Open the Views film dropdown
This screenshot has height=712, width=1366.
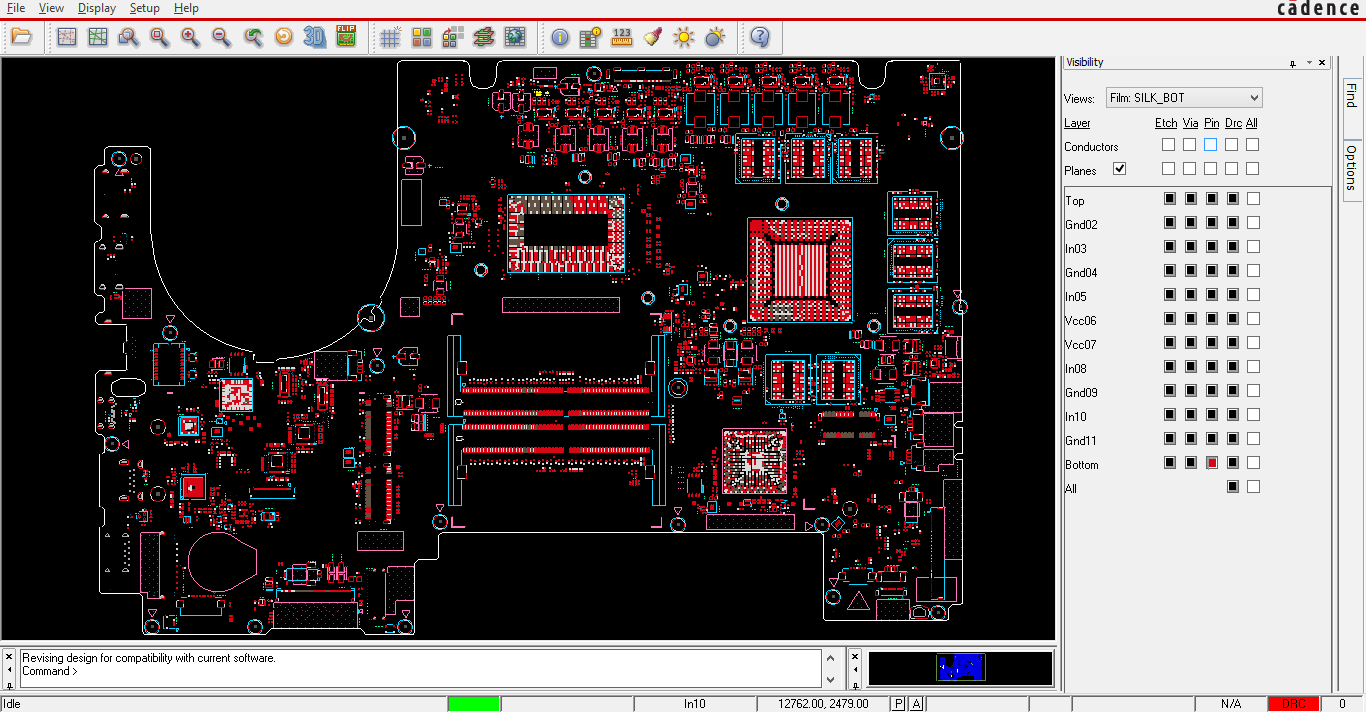point(1184,98)
